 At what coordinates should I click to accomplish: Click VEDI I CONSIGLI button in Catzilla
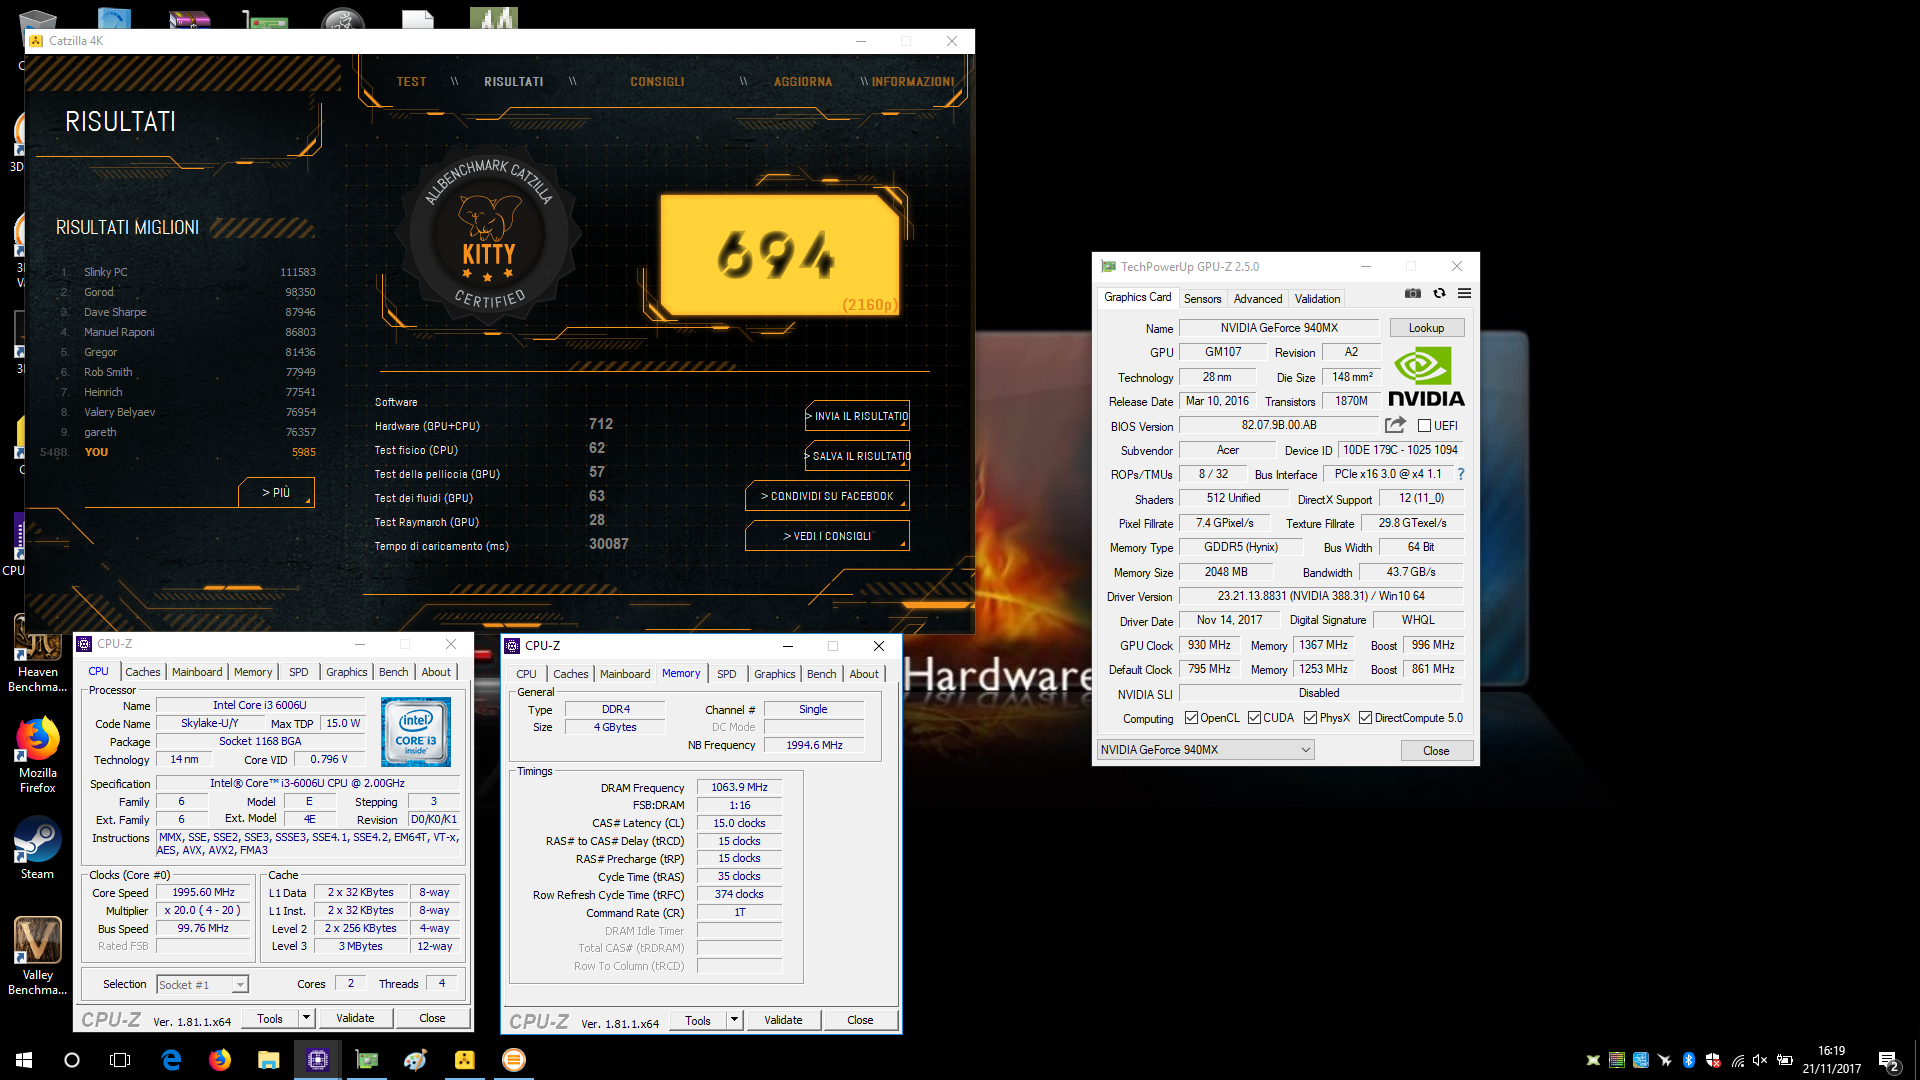pos(827,536)
